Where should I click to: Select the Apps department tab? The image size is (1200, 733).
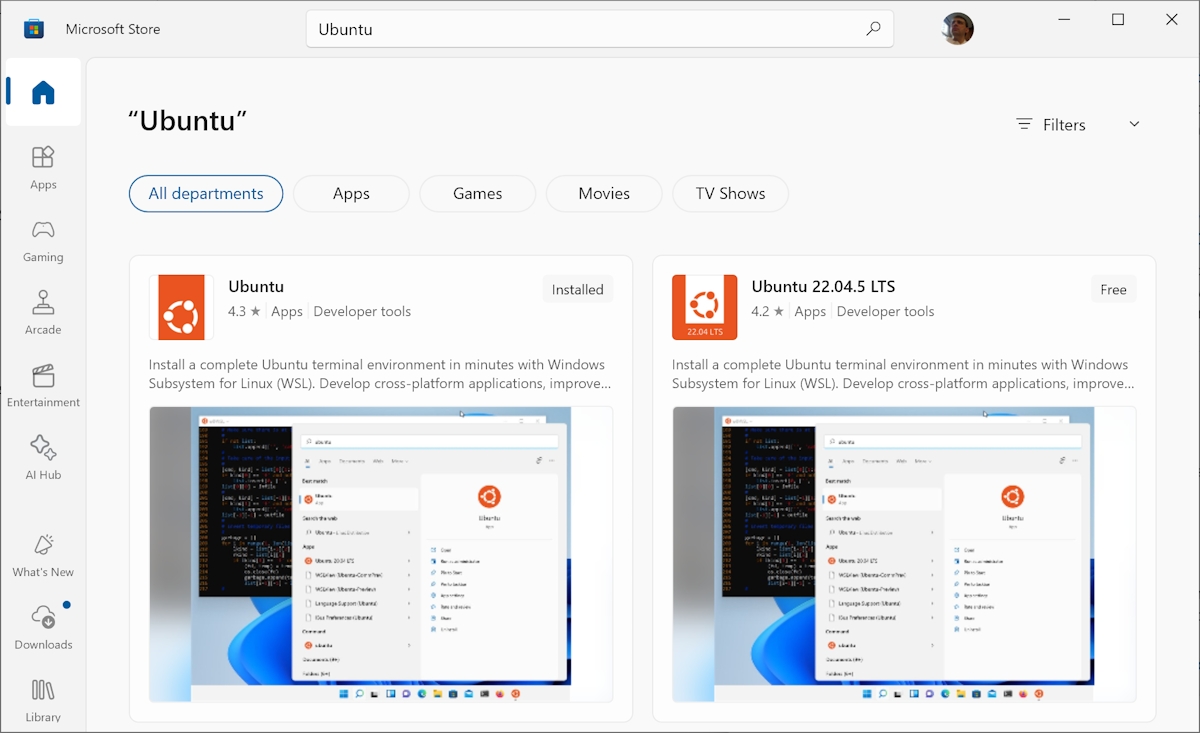point(351,194)
